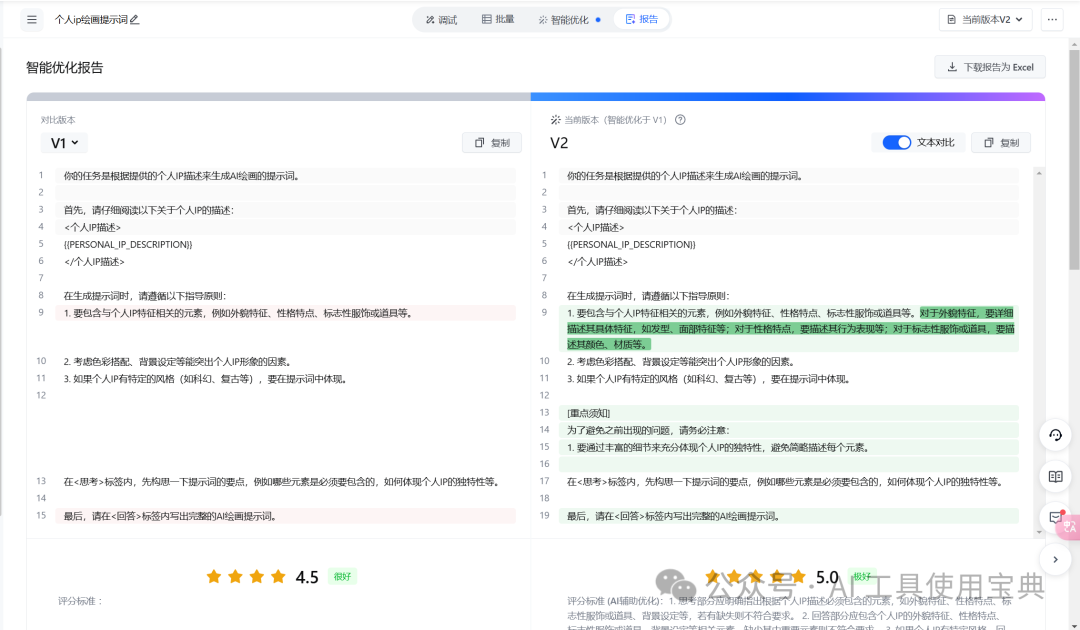Select the 报告 tab
Screen dimensions: 1080x630
pos(641,20)
